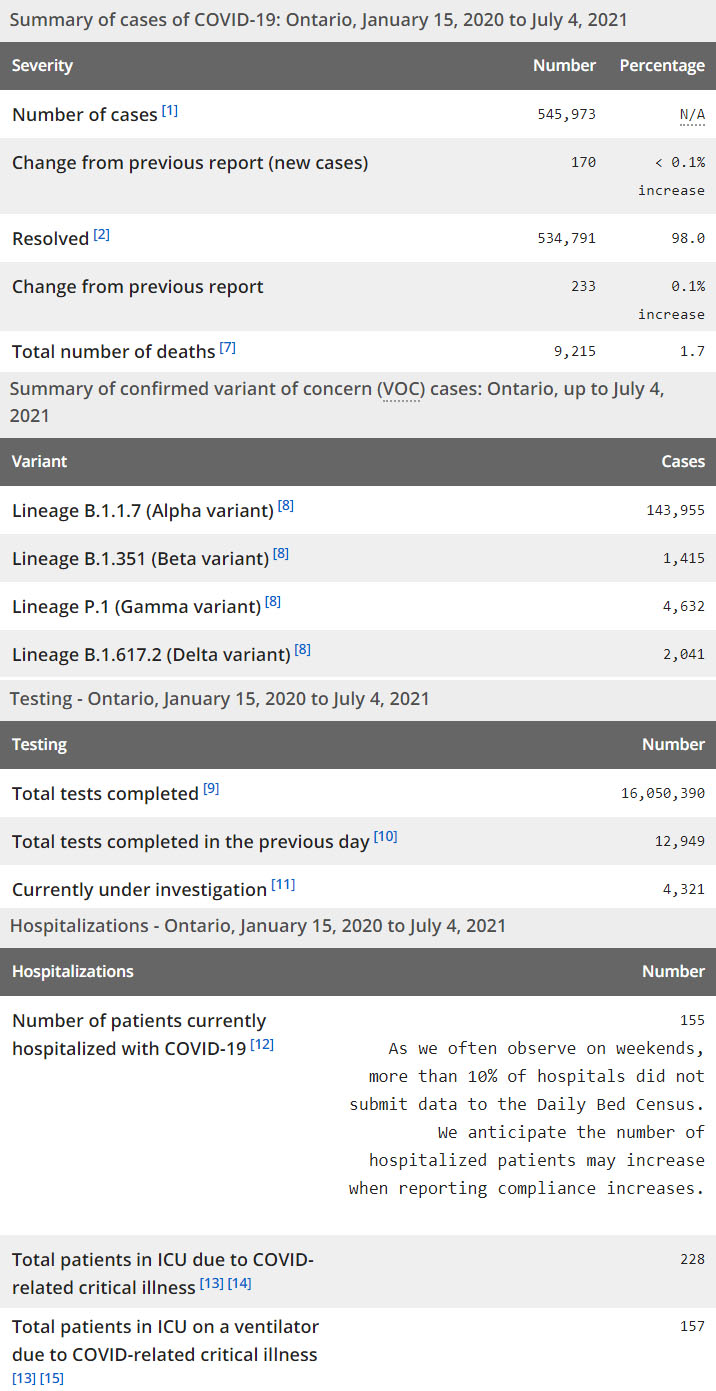Click footnote 15 in the ventilator row
Viewport: 716px width, 1391px height.
[x=52, y=1379]
